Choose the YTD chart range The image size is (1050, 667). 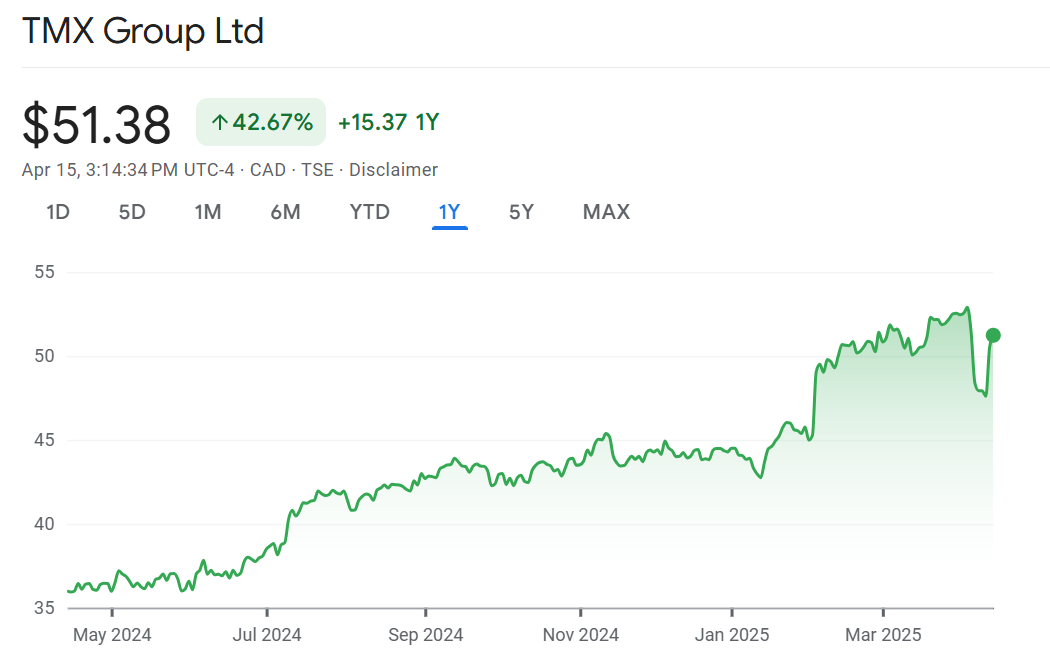pos(369,212)
